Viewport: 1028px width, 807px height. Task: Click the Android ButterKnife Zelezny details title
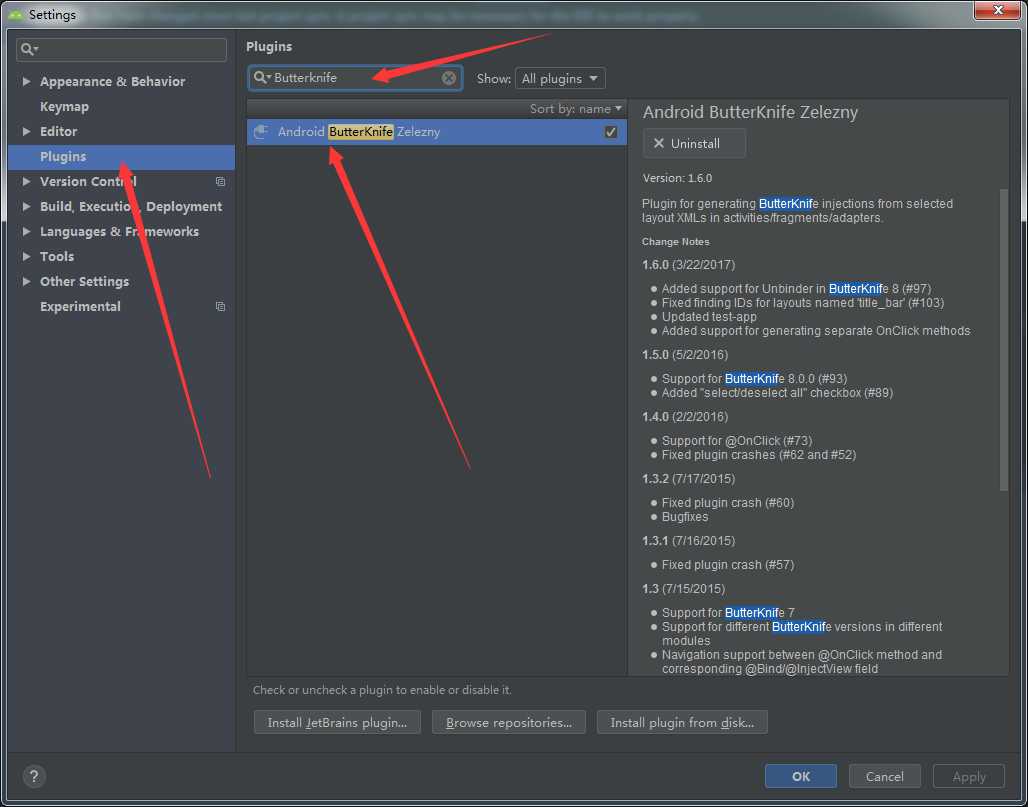750,113
